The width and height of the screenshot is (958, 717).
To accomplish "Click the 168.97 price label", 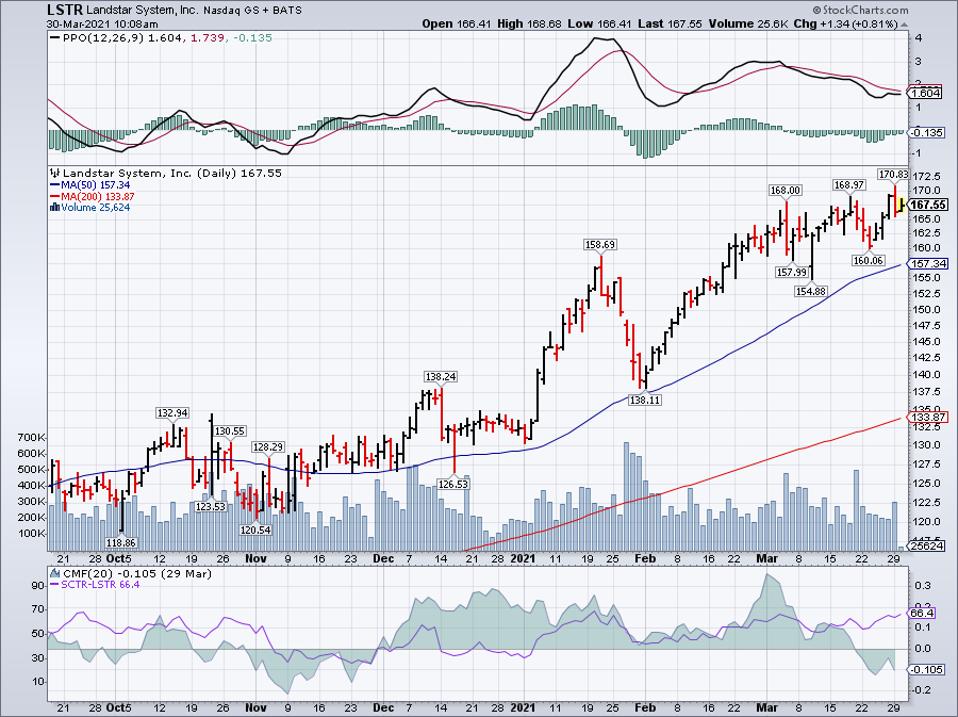I will (850, 184).
